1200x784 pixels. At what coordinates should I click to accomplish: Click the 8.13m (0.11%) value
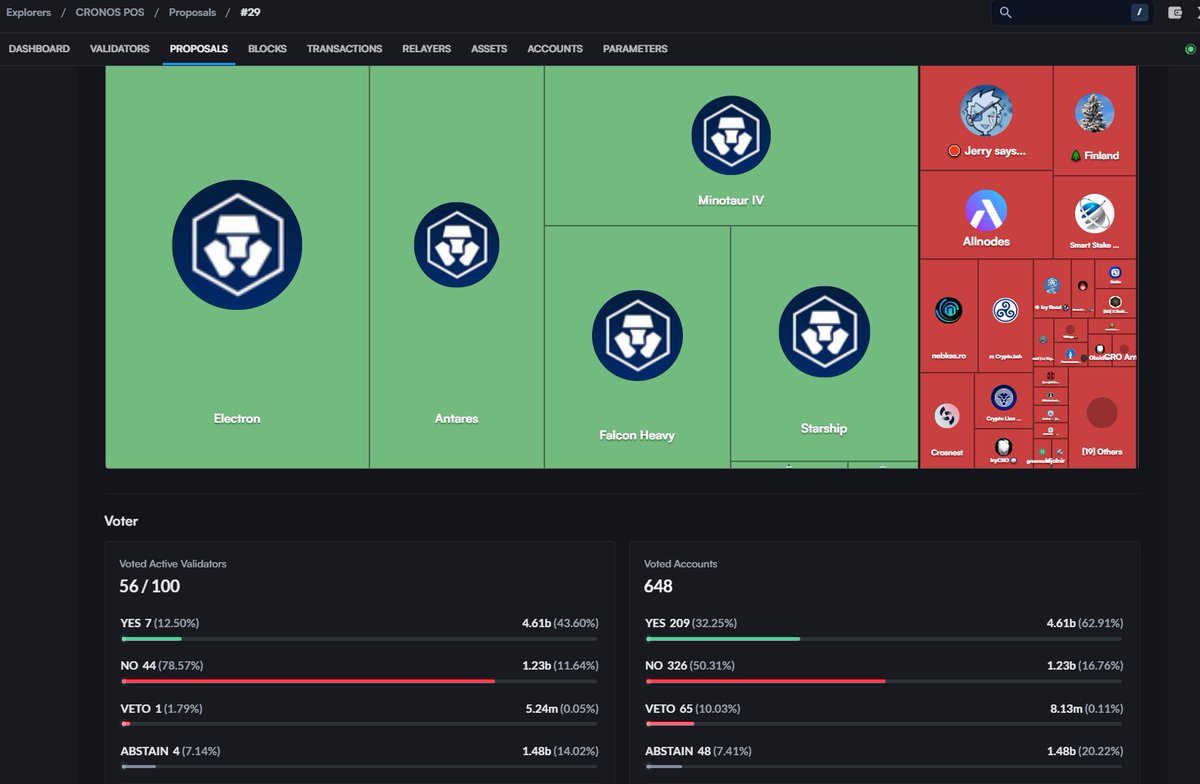[1086, 708]
